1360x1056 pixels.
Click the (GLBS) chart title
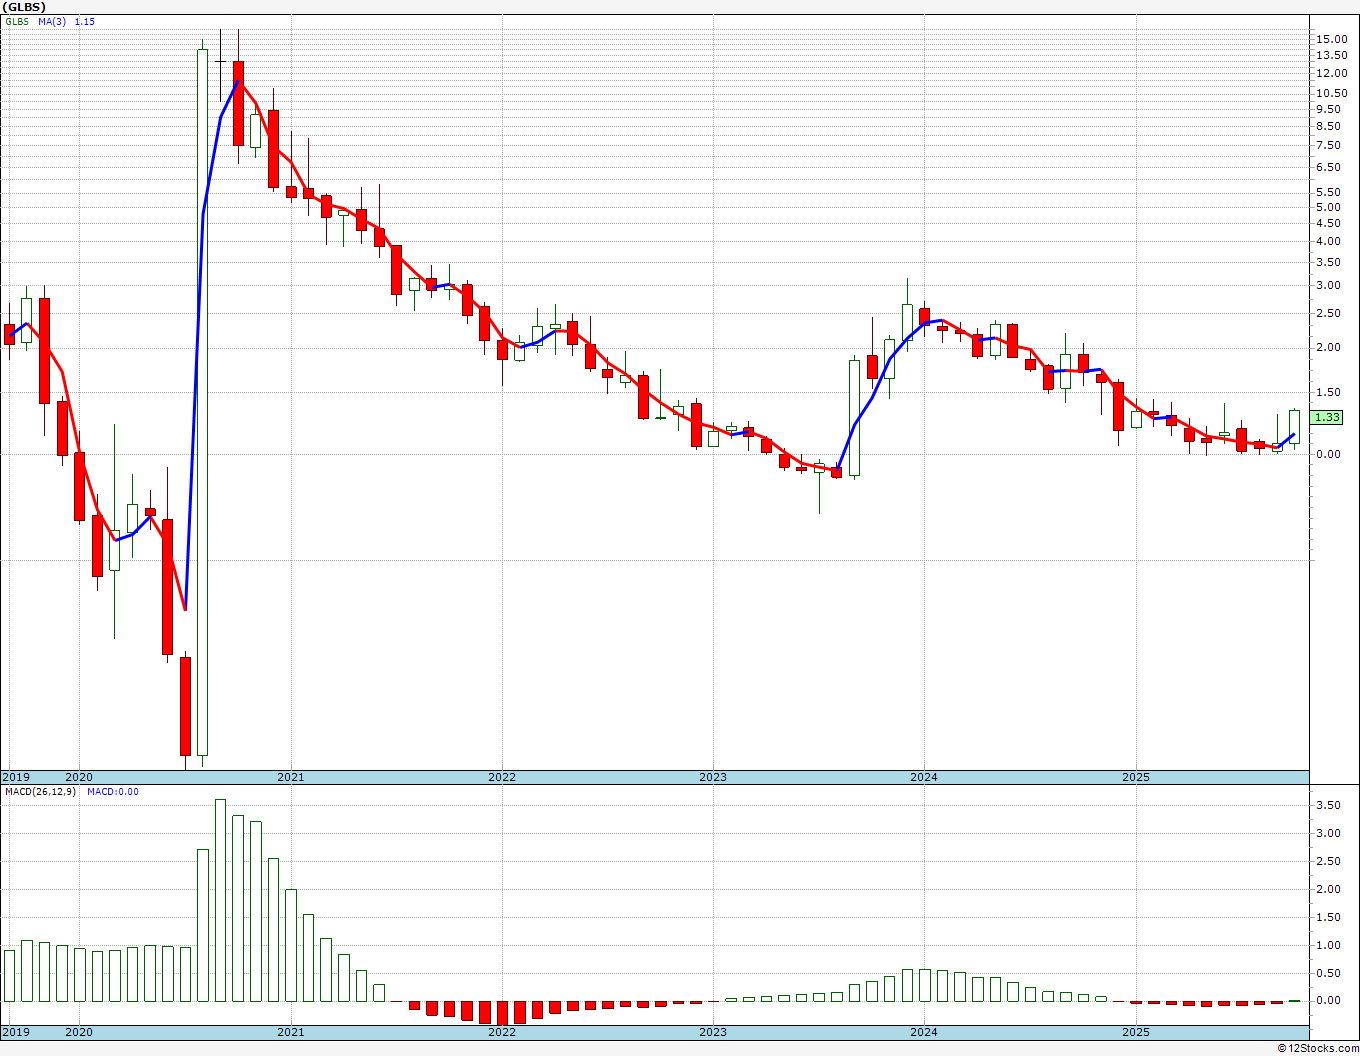24,6
